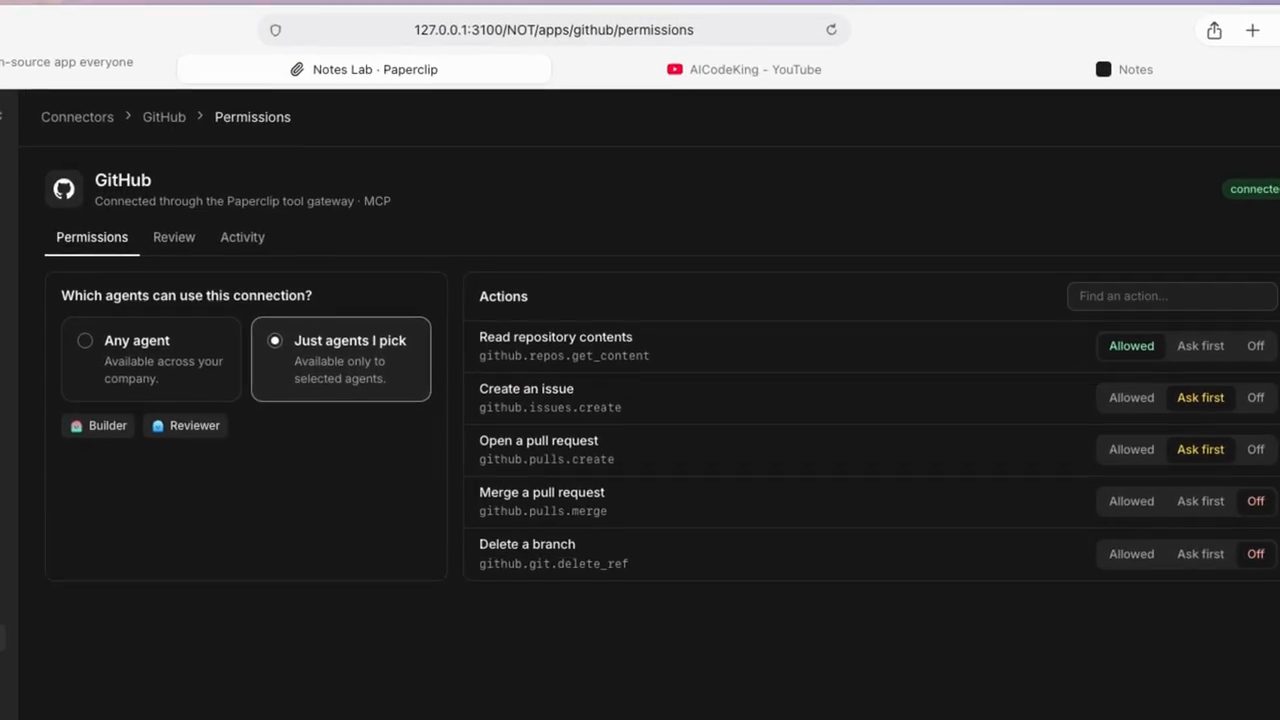This screenshot has height=720, width=1280.
Task: Click the paperclip icon on Notes Lab tab
Action: pyautogui.click(x=297, y=69)
